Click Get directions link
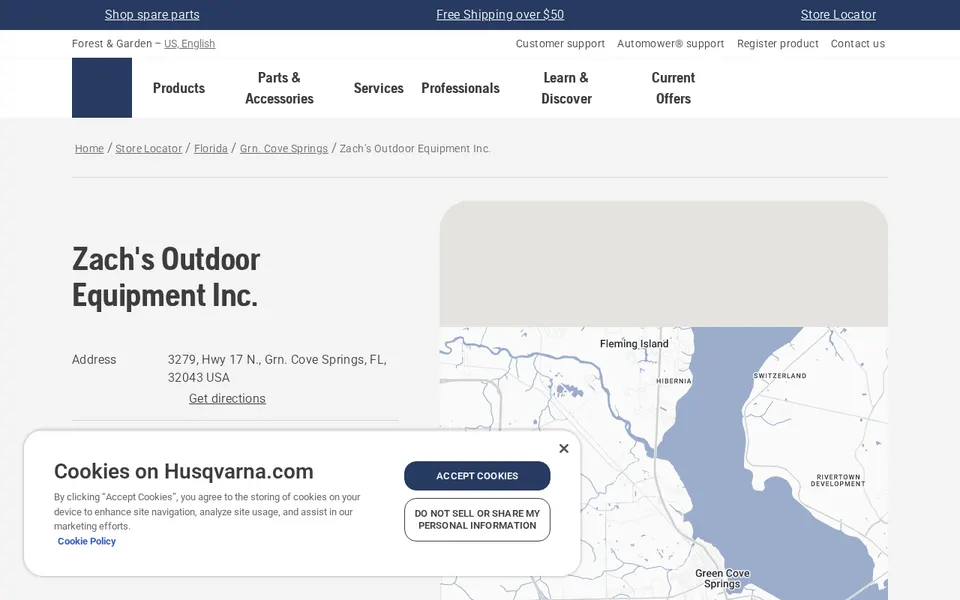The width and height of the screenshot is (960, 600). pos(227,399)
